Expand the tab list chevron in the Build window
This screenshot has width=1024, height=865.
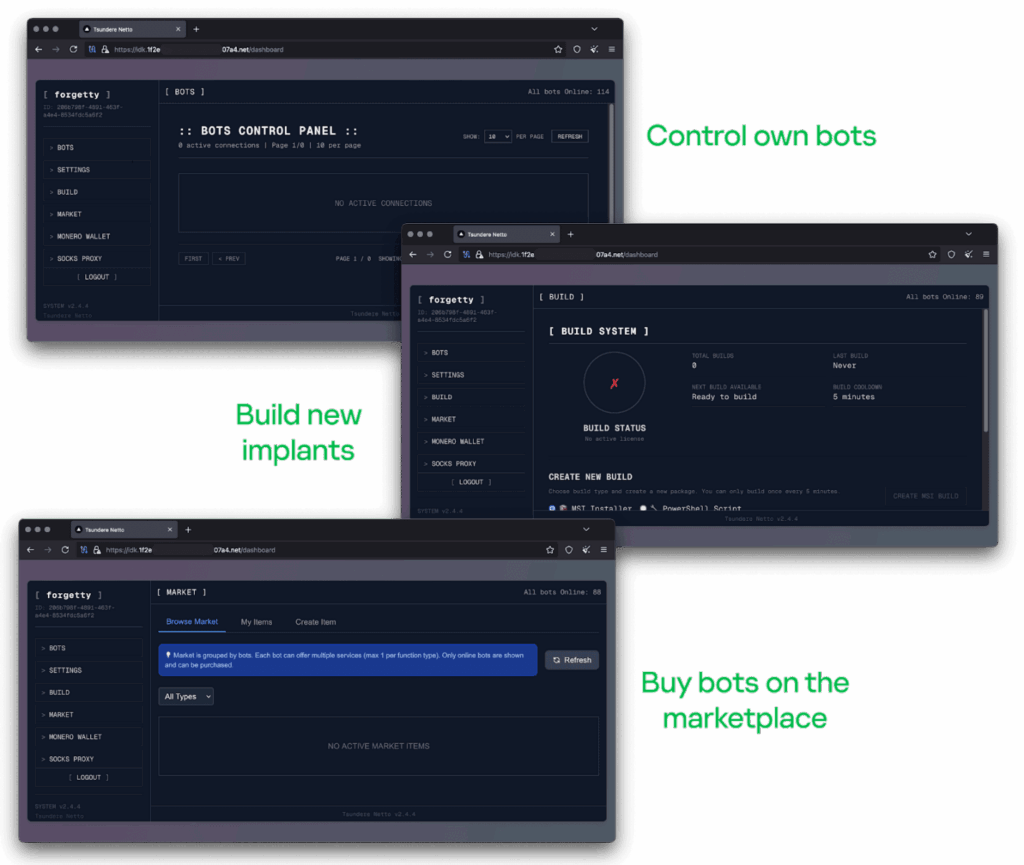click(x=968, y=234)
